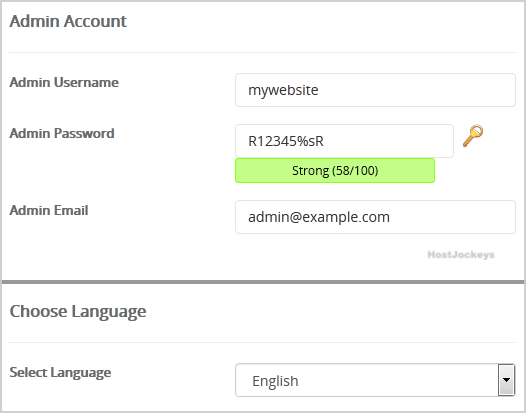Click the Admin Account section heading
The height and width of the screenshot is (413, 526).
click(x=68, y=21)
